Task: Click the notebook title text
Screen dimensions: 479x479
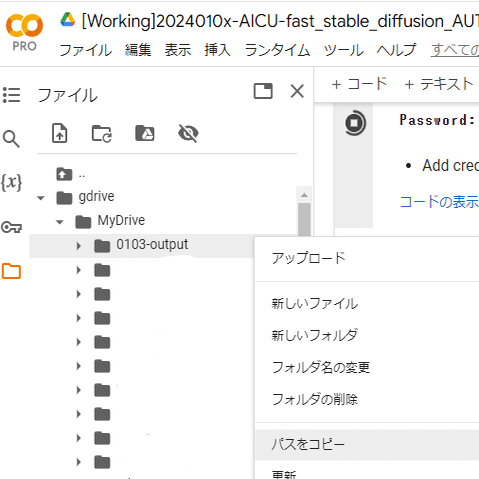Action: pos(280,21)
